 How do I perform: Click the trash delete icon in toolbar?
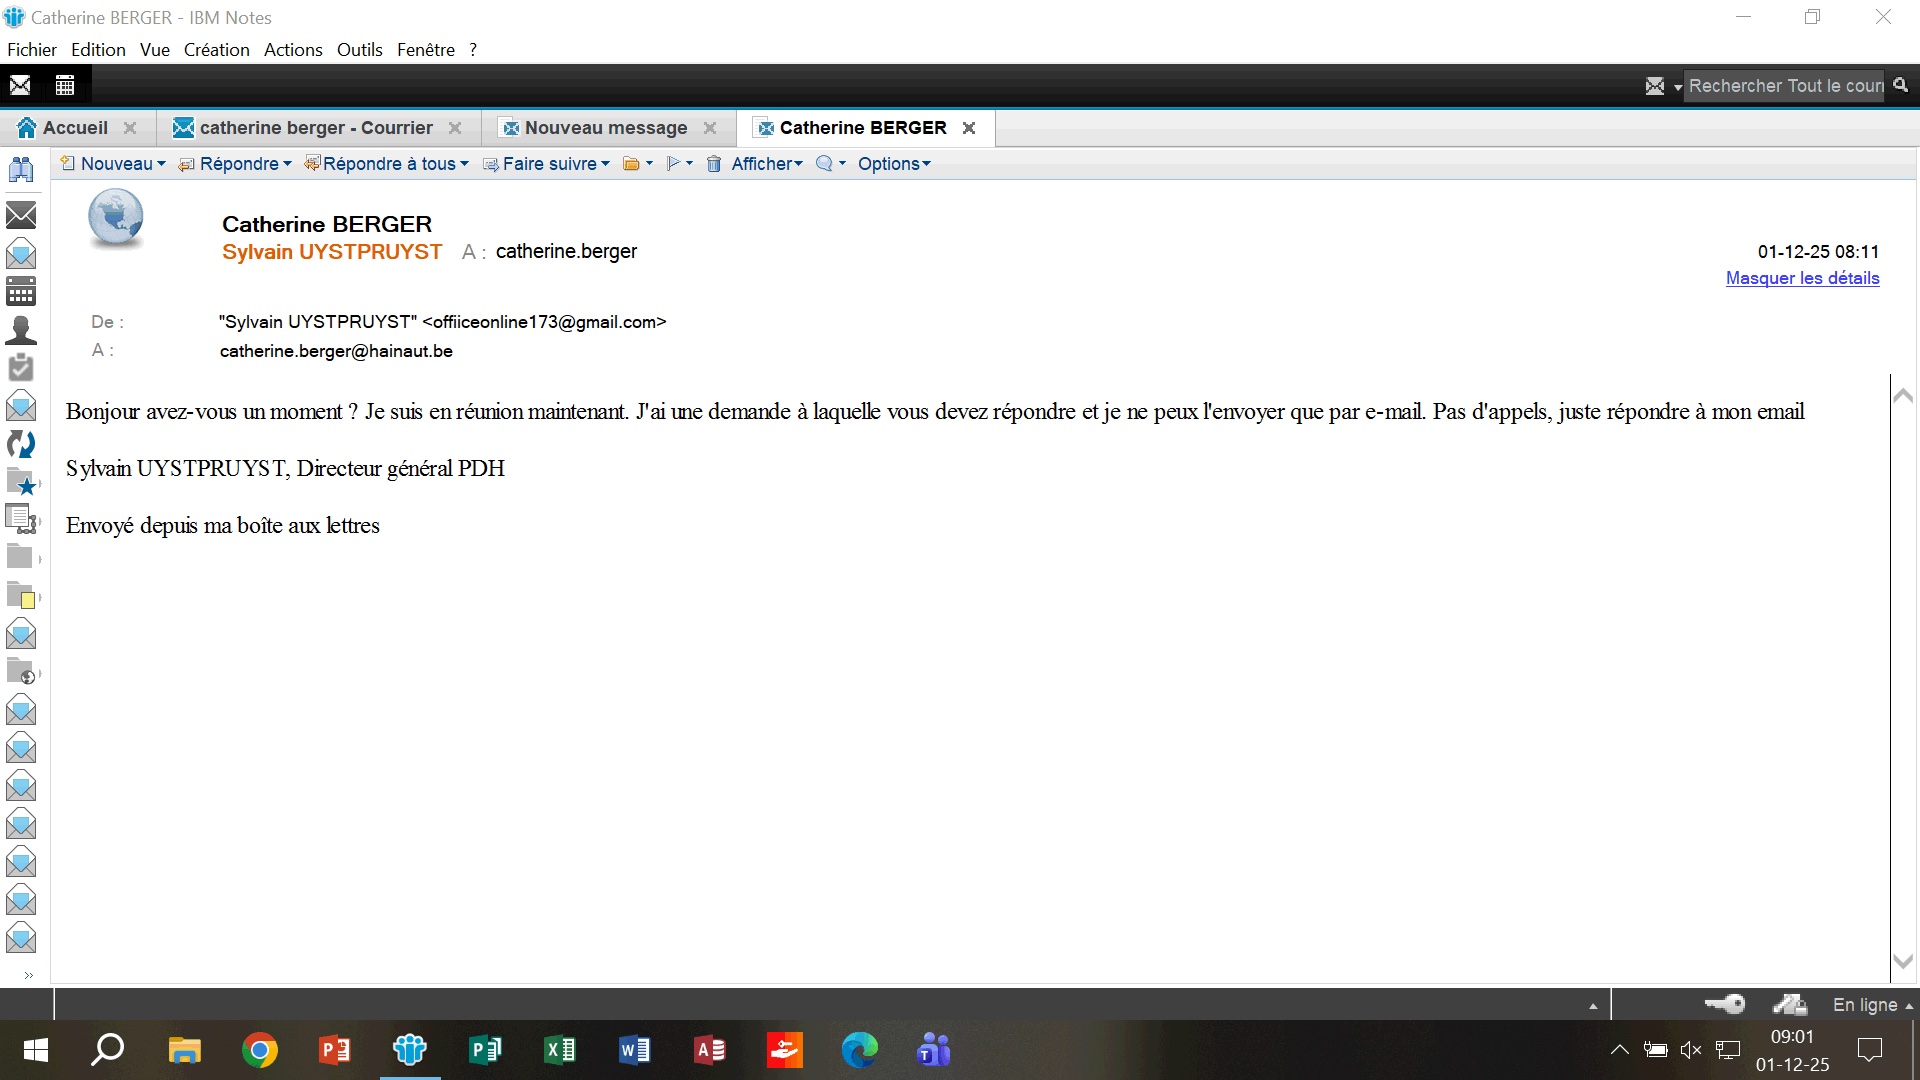[714, 164]
